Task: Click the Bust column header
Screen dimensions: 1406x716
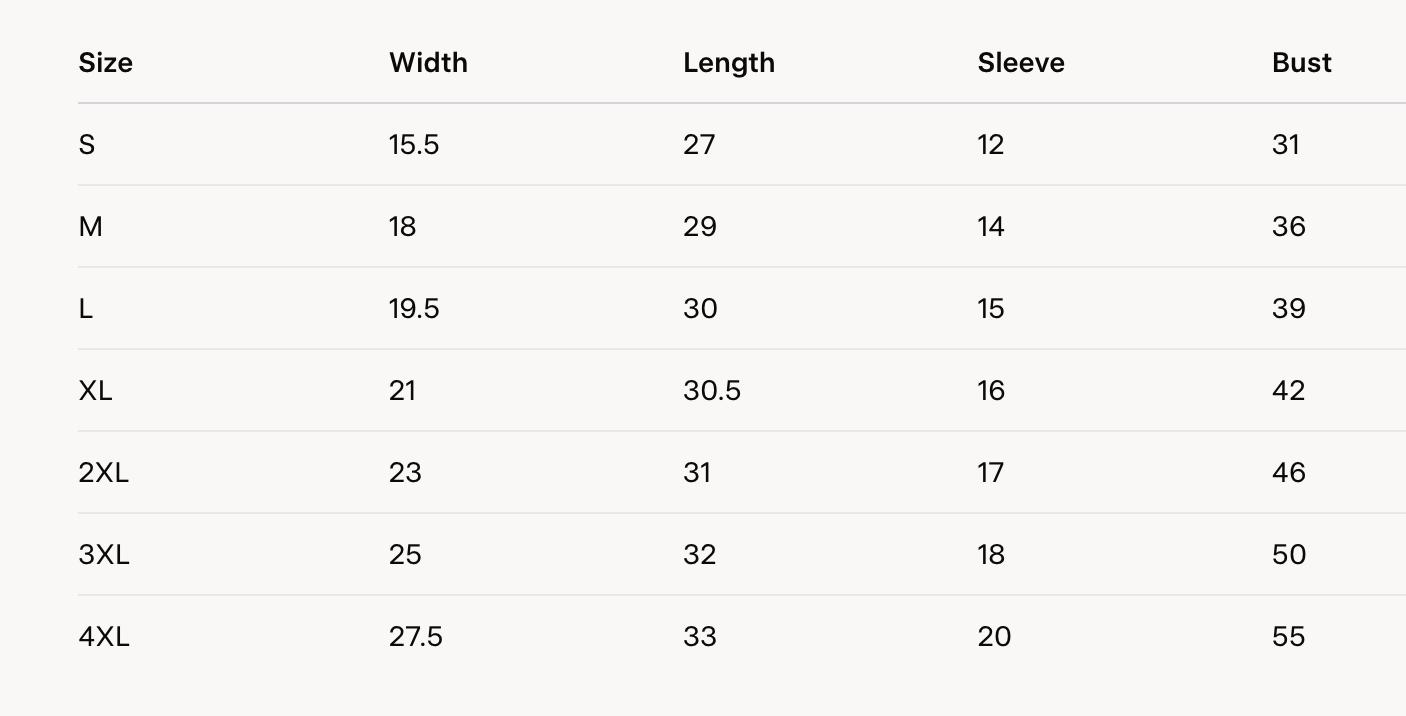Action: 1301,63
